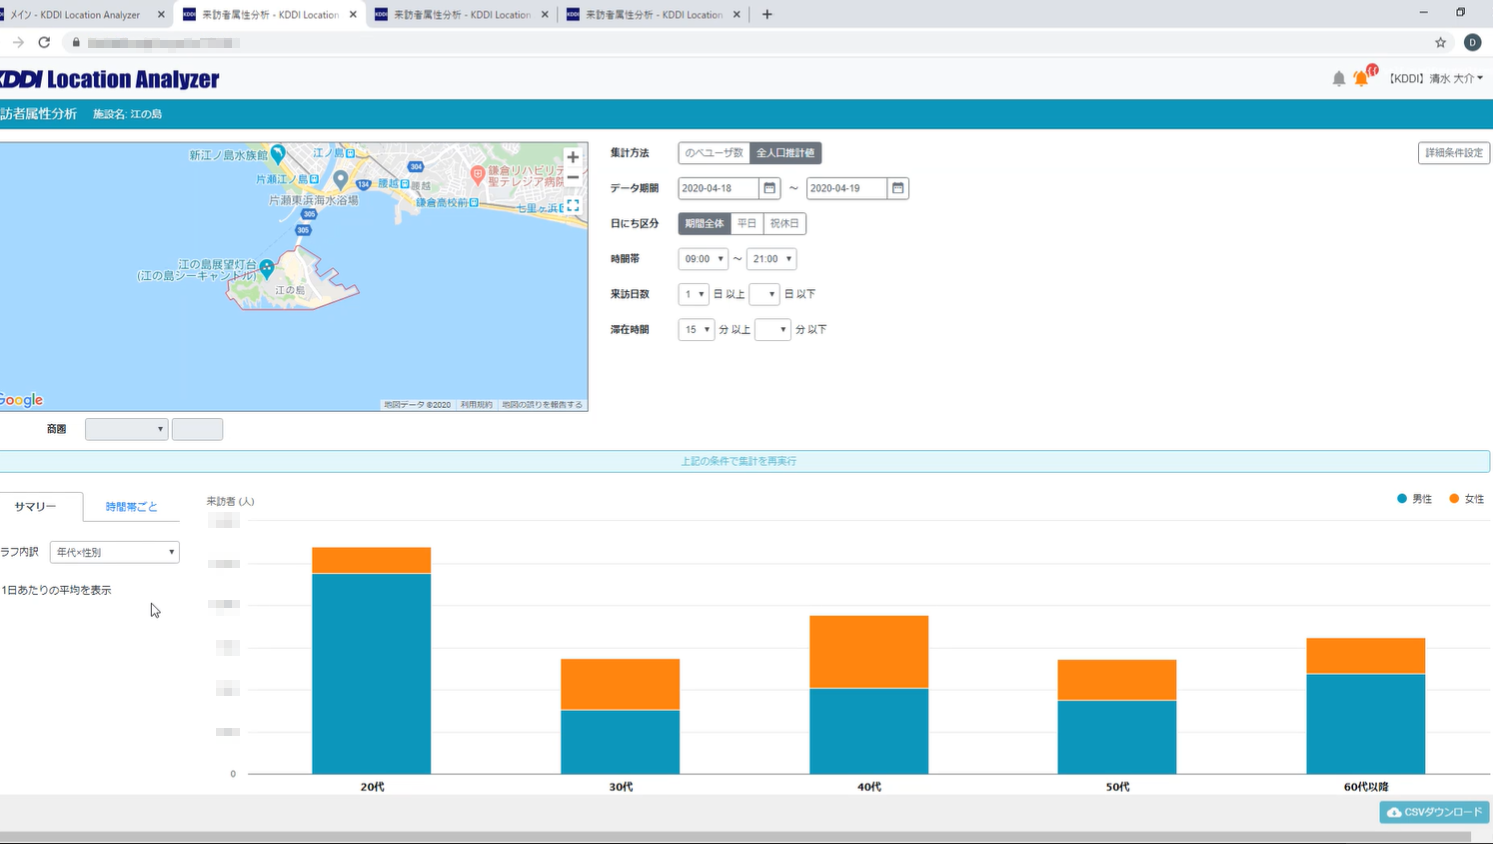Open the graph breakdown 年代×性別 dropdown
The width and height of the screenshot is (1493, 844).
(x=114, y=552)
